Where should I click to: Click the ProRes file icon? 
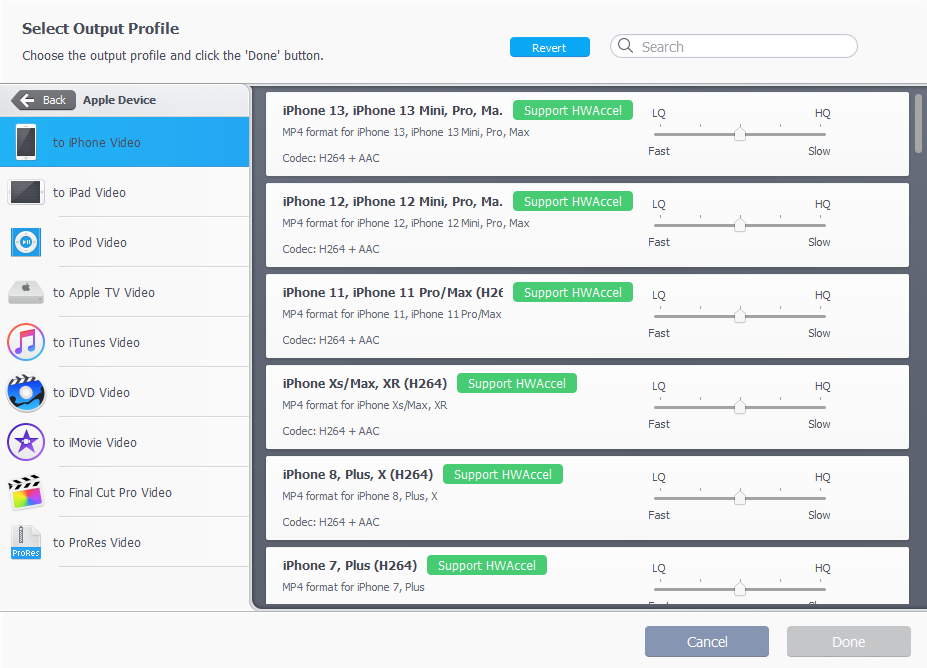coord(26,542)
